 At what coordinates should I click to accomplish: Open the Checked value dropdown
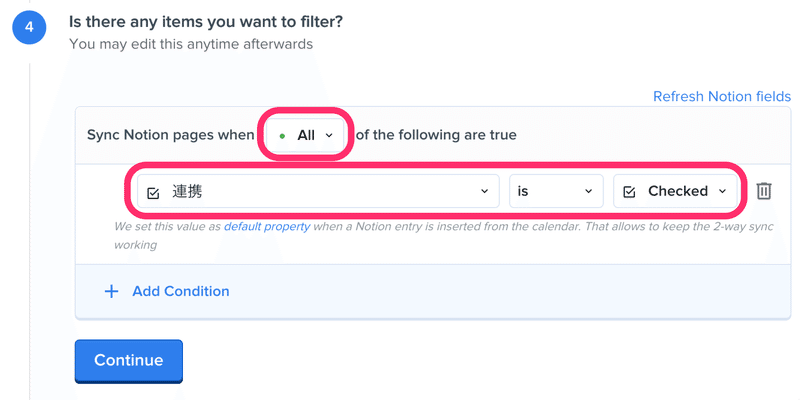coord(676,191)
